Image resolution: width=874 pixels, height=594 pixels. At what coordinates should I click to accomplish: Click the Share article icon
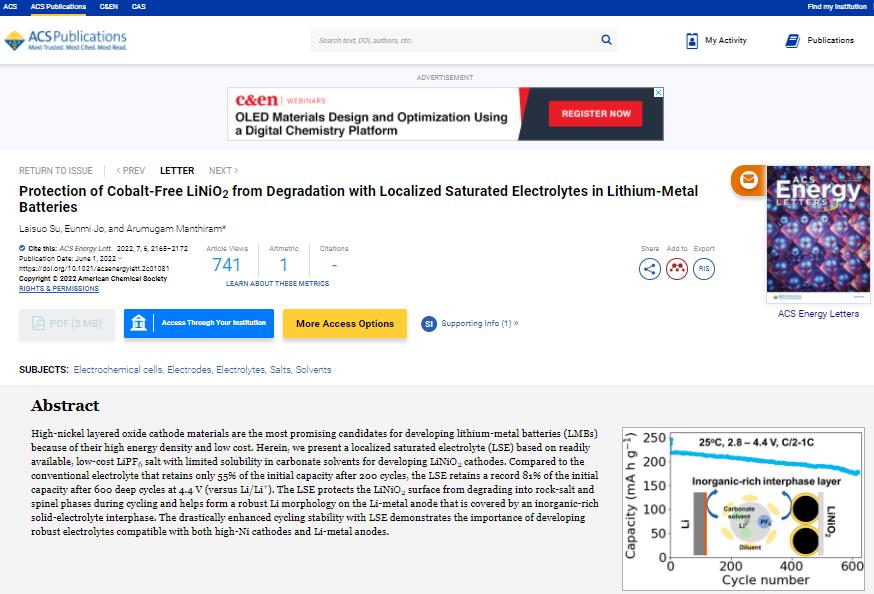tap(650, 268)
